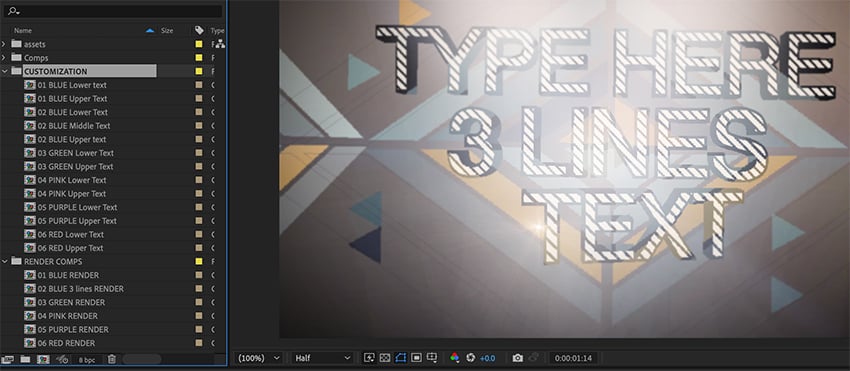
Task: Expand the assets folder
Action: [x=4, y=44]
